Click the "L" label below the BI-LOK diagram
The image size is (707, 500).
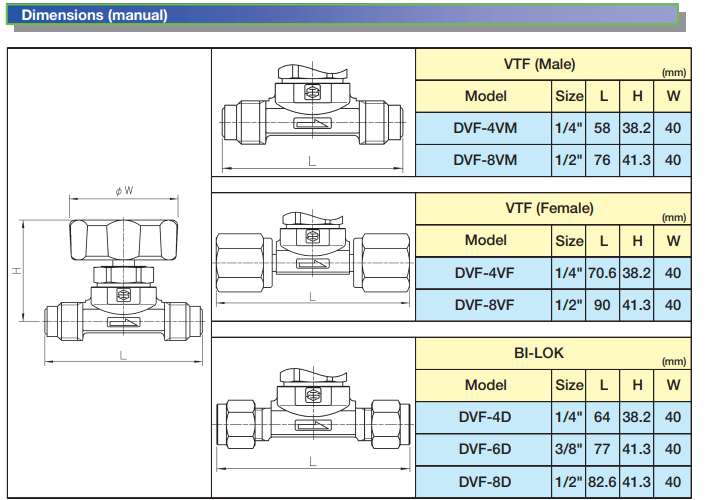click(312, 462)
